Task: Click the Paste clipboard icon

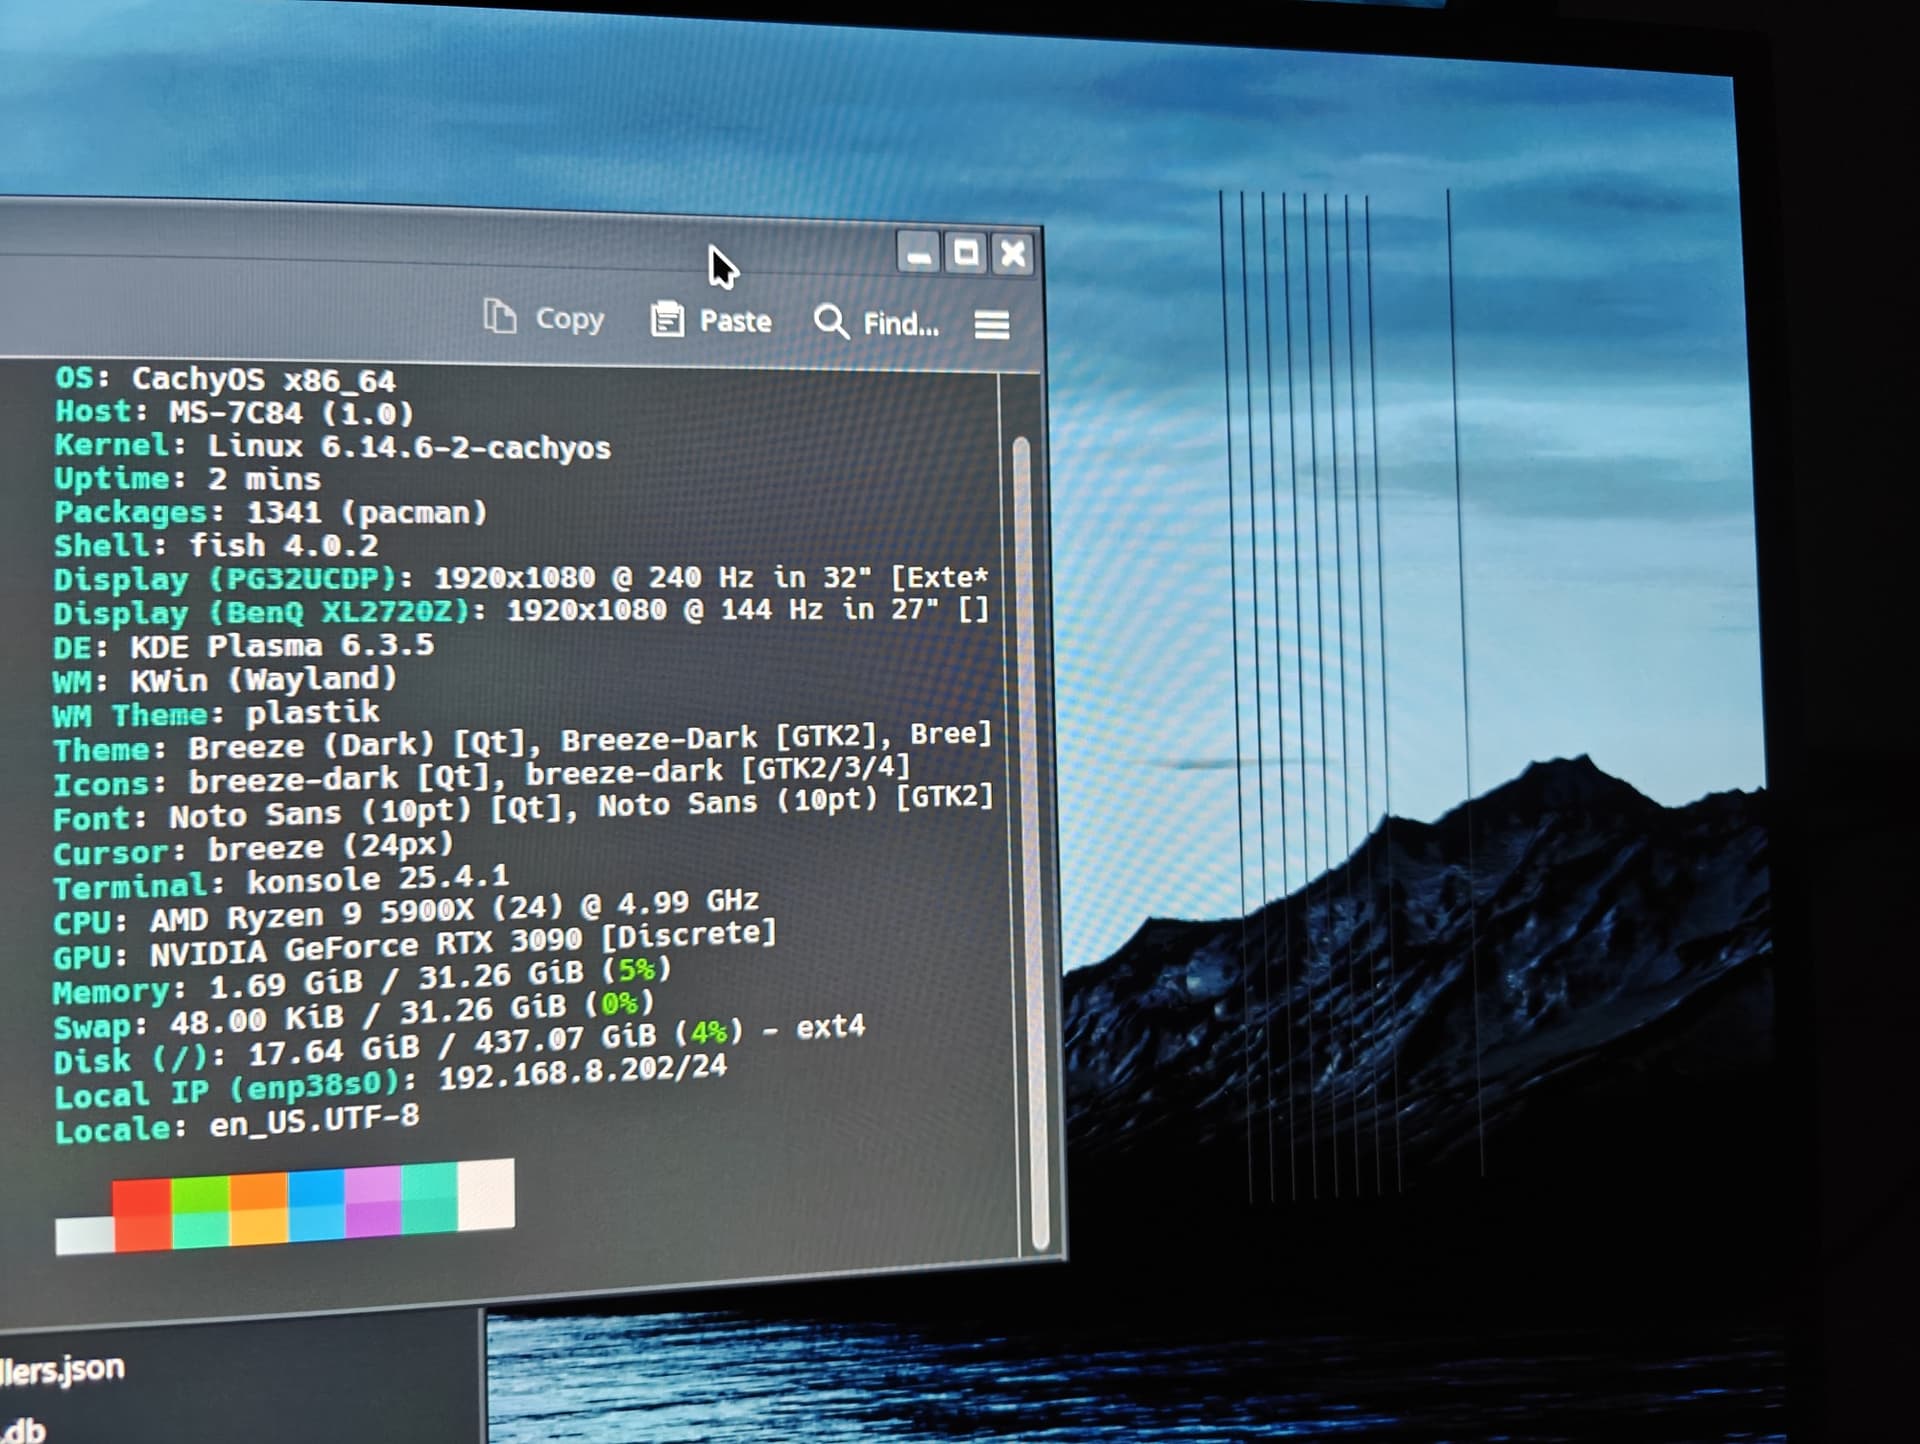Action: point(667,319)
